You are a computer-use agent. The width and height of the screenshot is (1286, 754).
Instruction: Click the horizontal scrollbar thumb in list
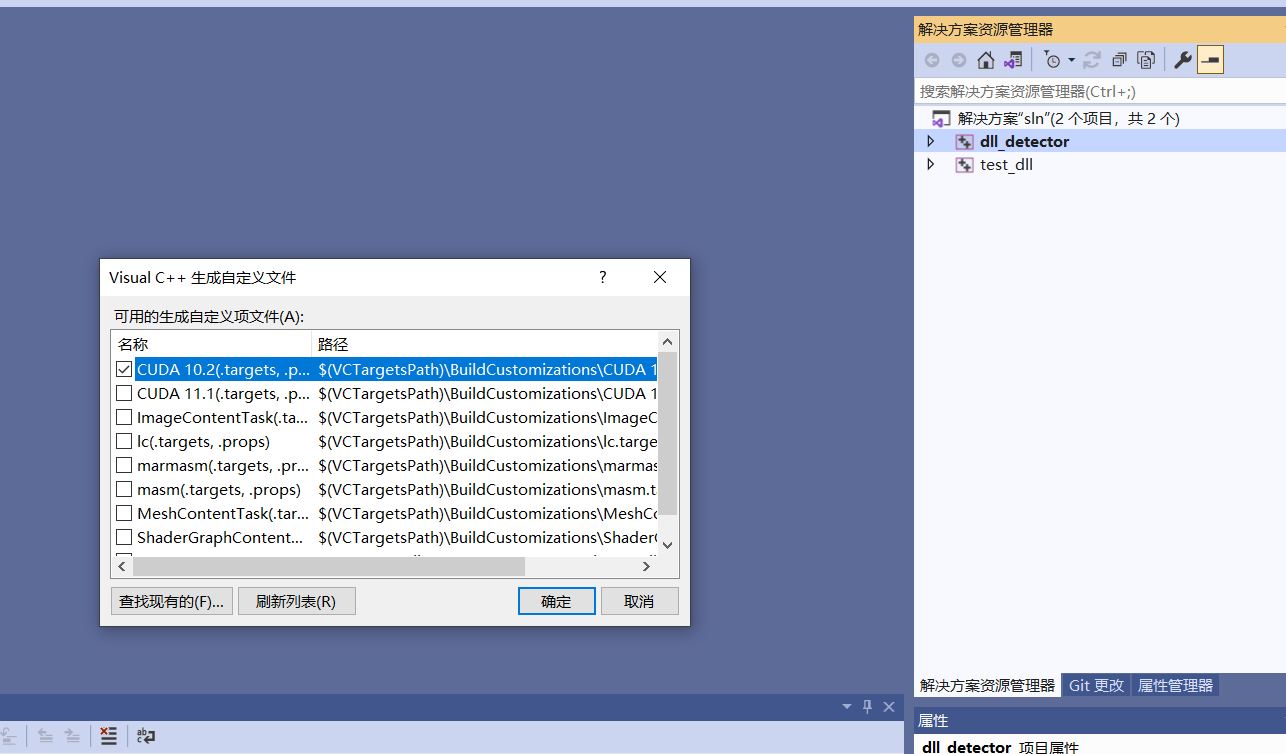[x=329, y=566]
